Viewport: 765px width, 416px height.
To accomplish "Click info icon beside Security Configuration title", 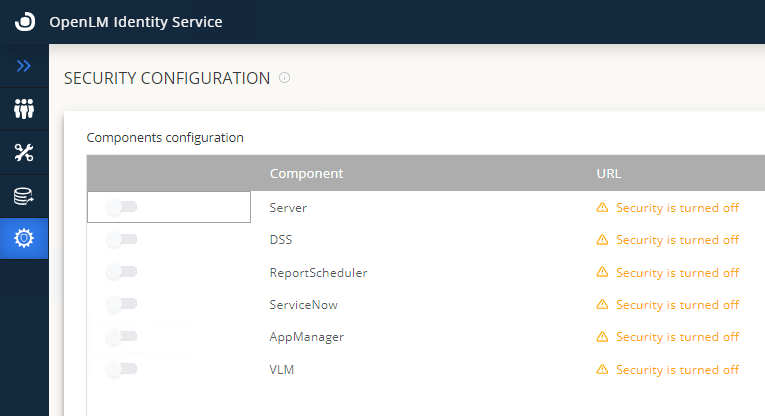I will [284, 78].
